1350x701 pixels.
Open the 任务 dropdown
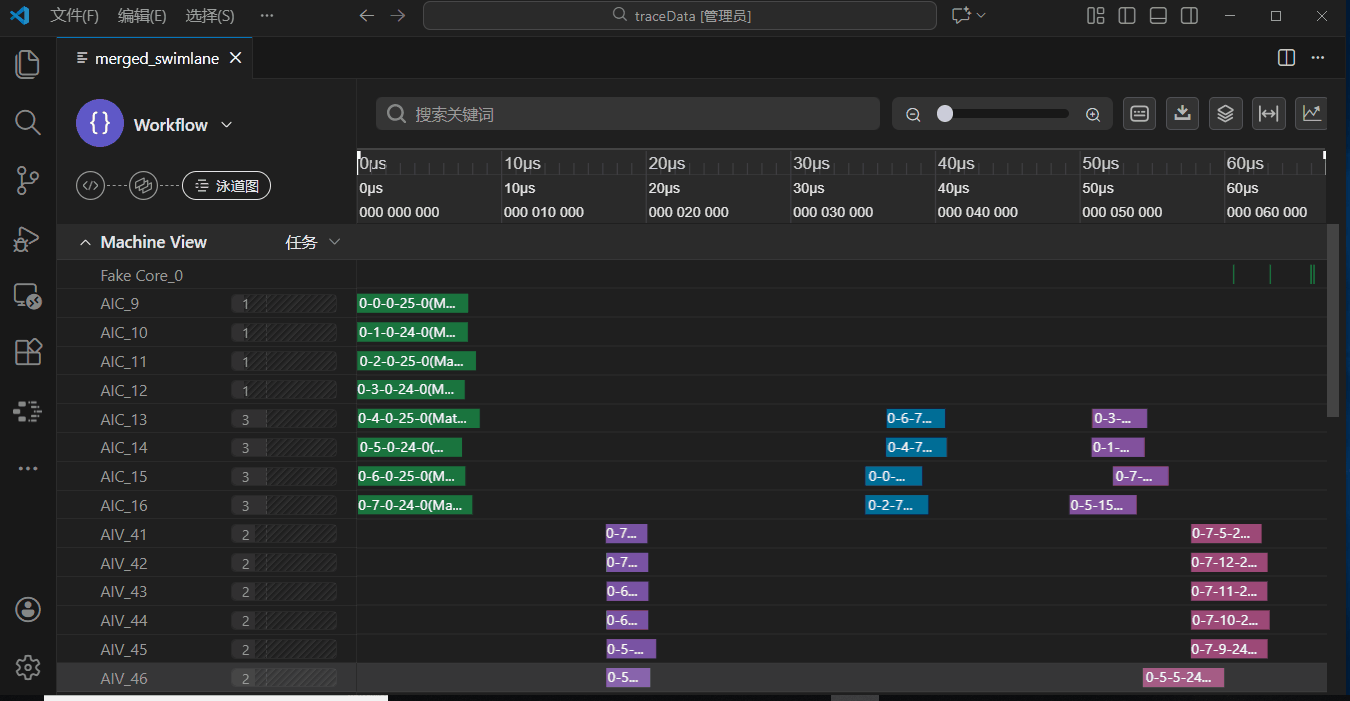[x=313, y=243]
